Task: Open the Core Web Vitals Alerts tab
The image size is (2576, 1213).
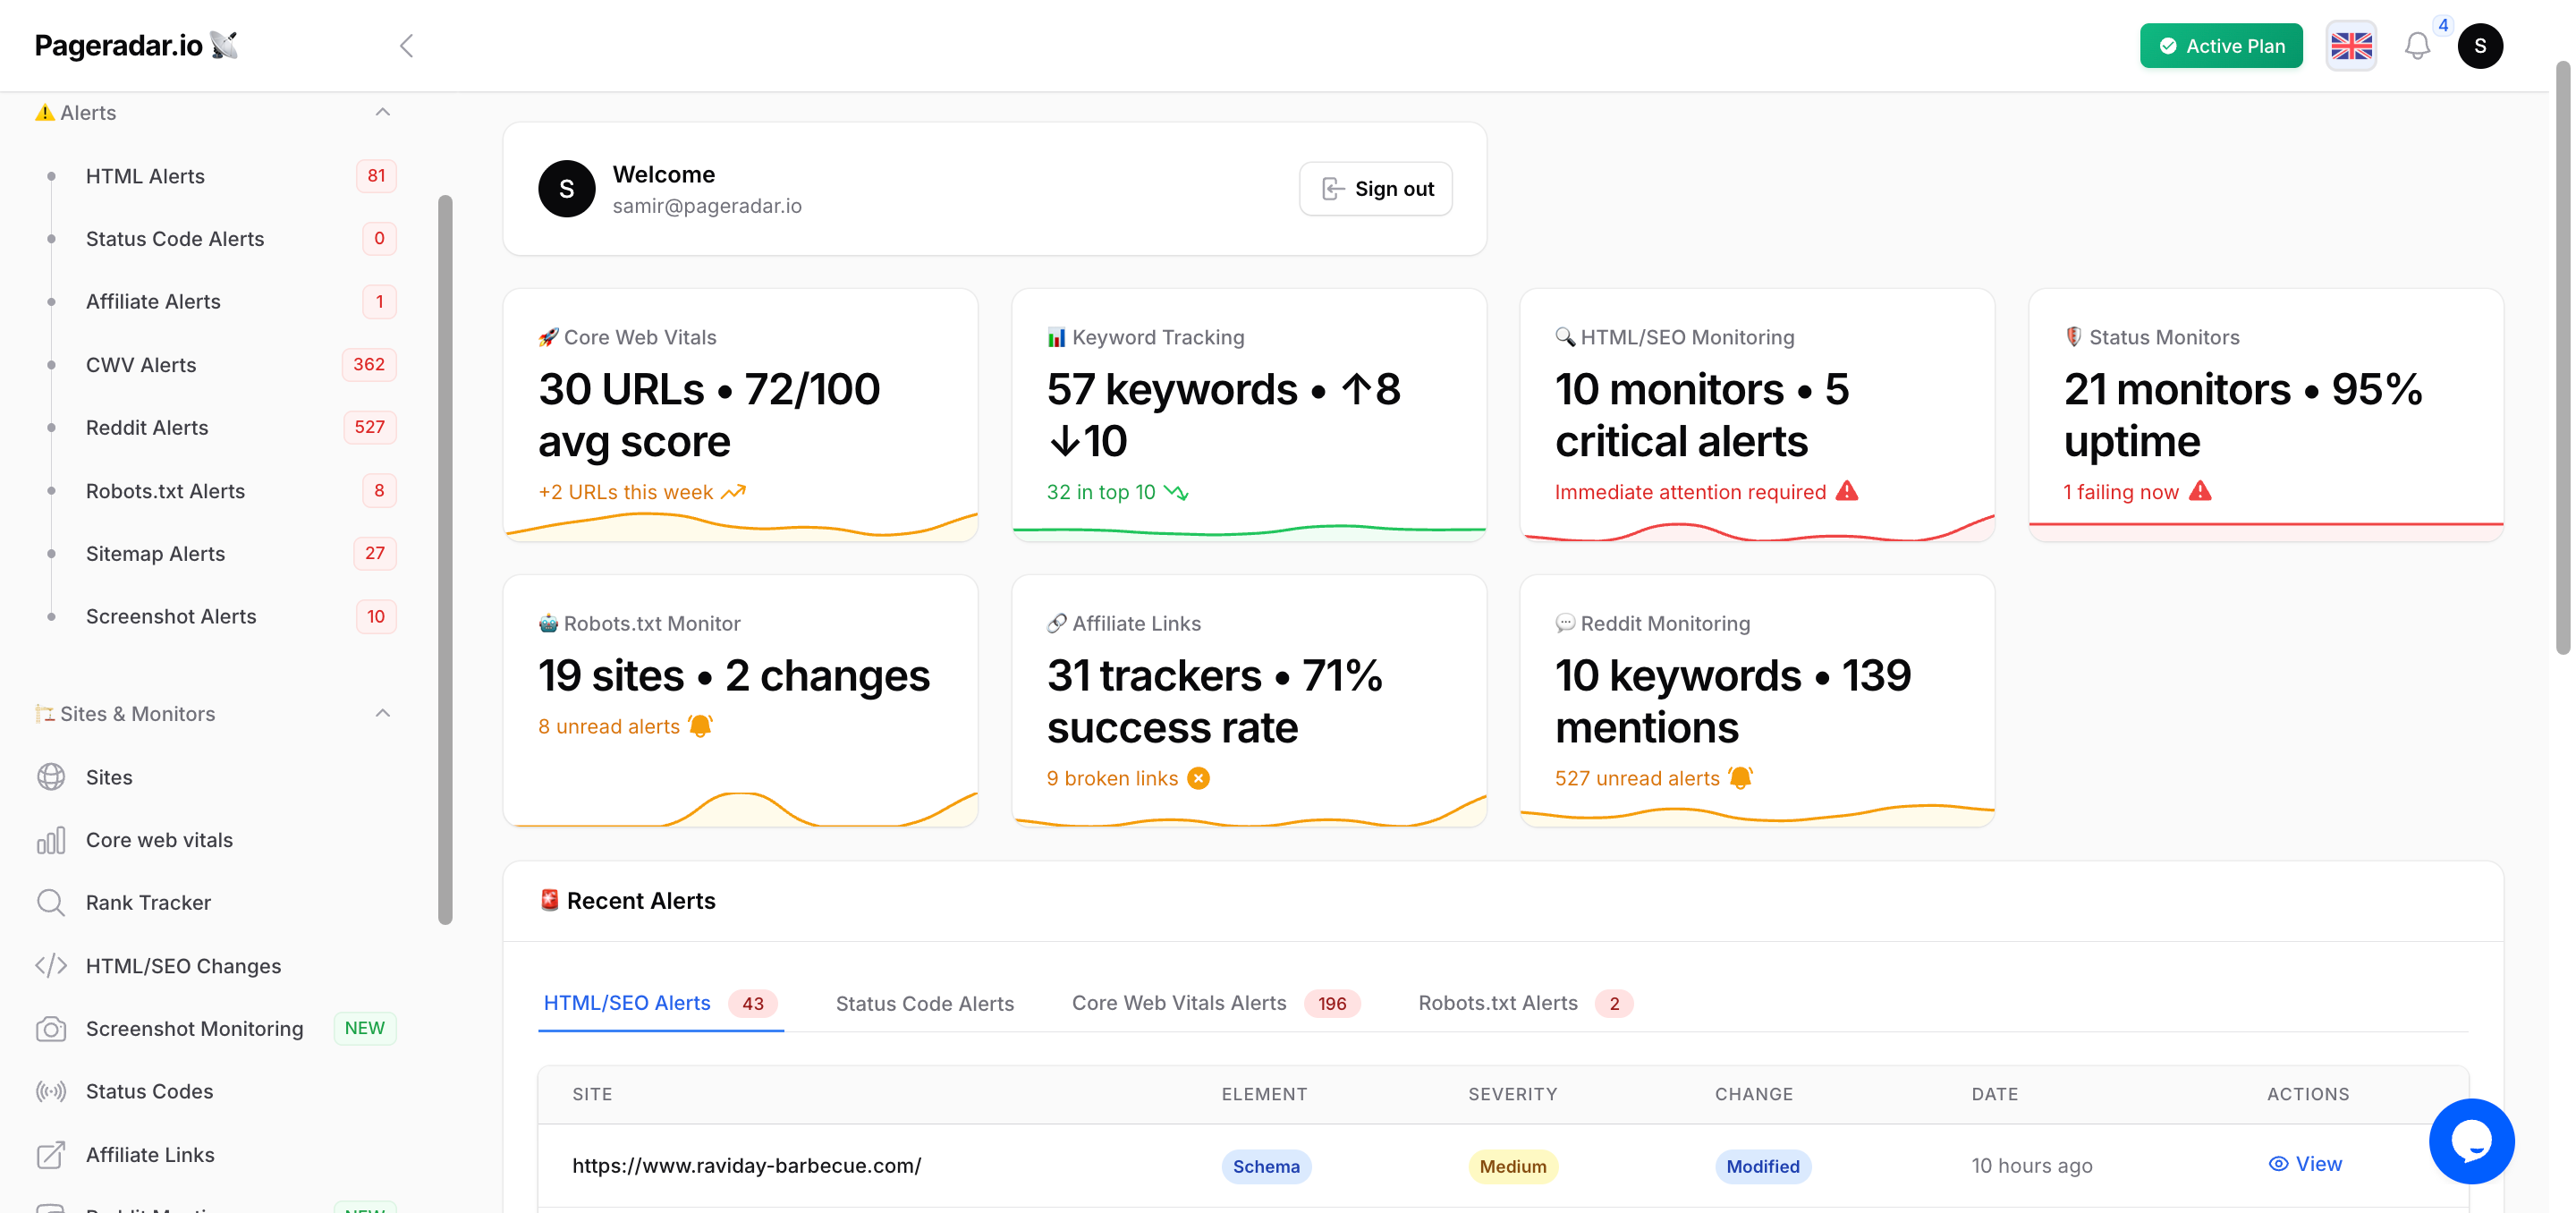Action: coord(1179,1003)
